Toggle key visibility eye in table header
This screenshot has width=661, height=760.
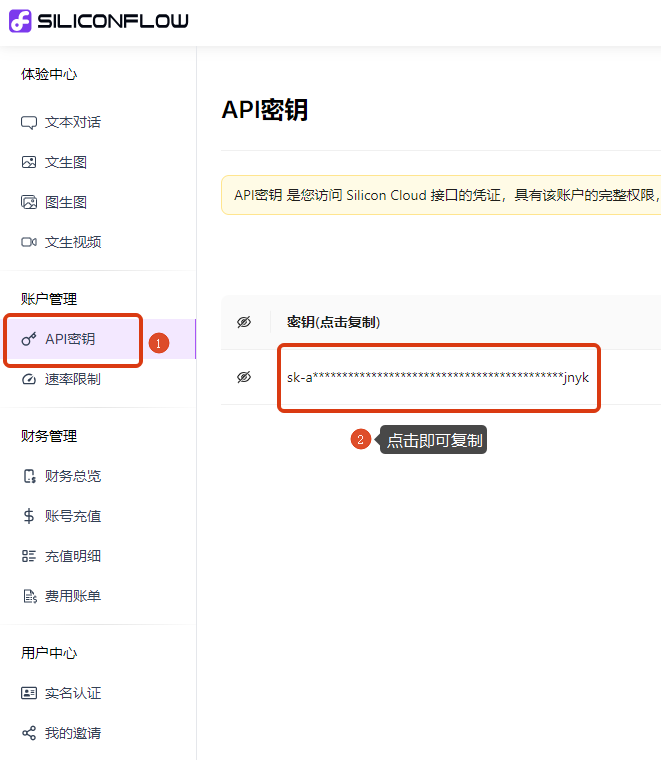point(244,322)
